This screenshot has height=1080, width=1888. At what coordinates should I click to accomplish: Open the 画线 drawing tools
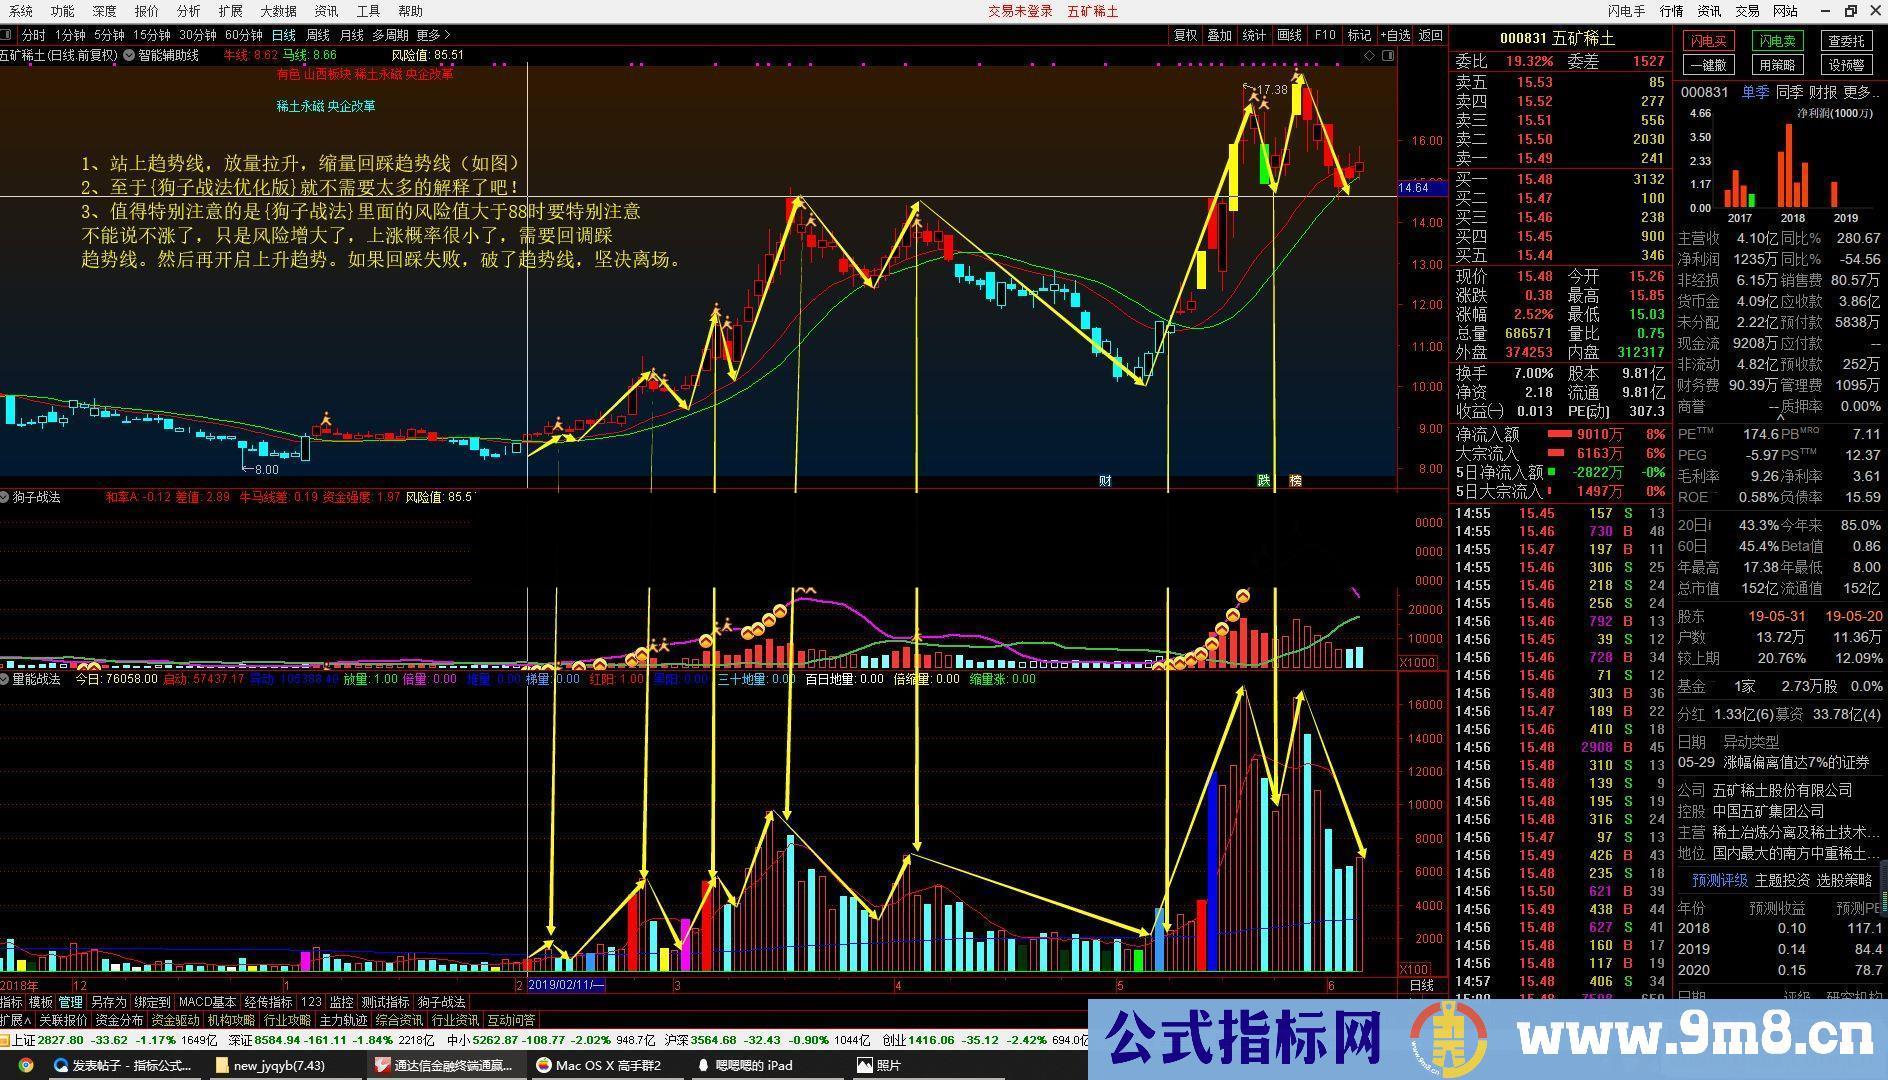pyautogui.click(x=1288, y=34)
